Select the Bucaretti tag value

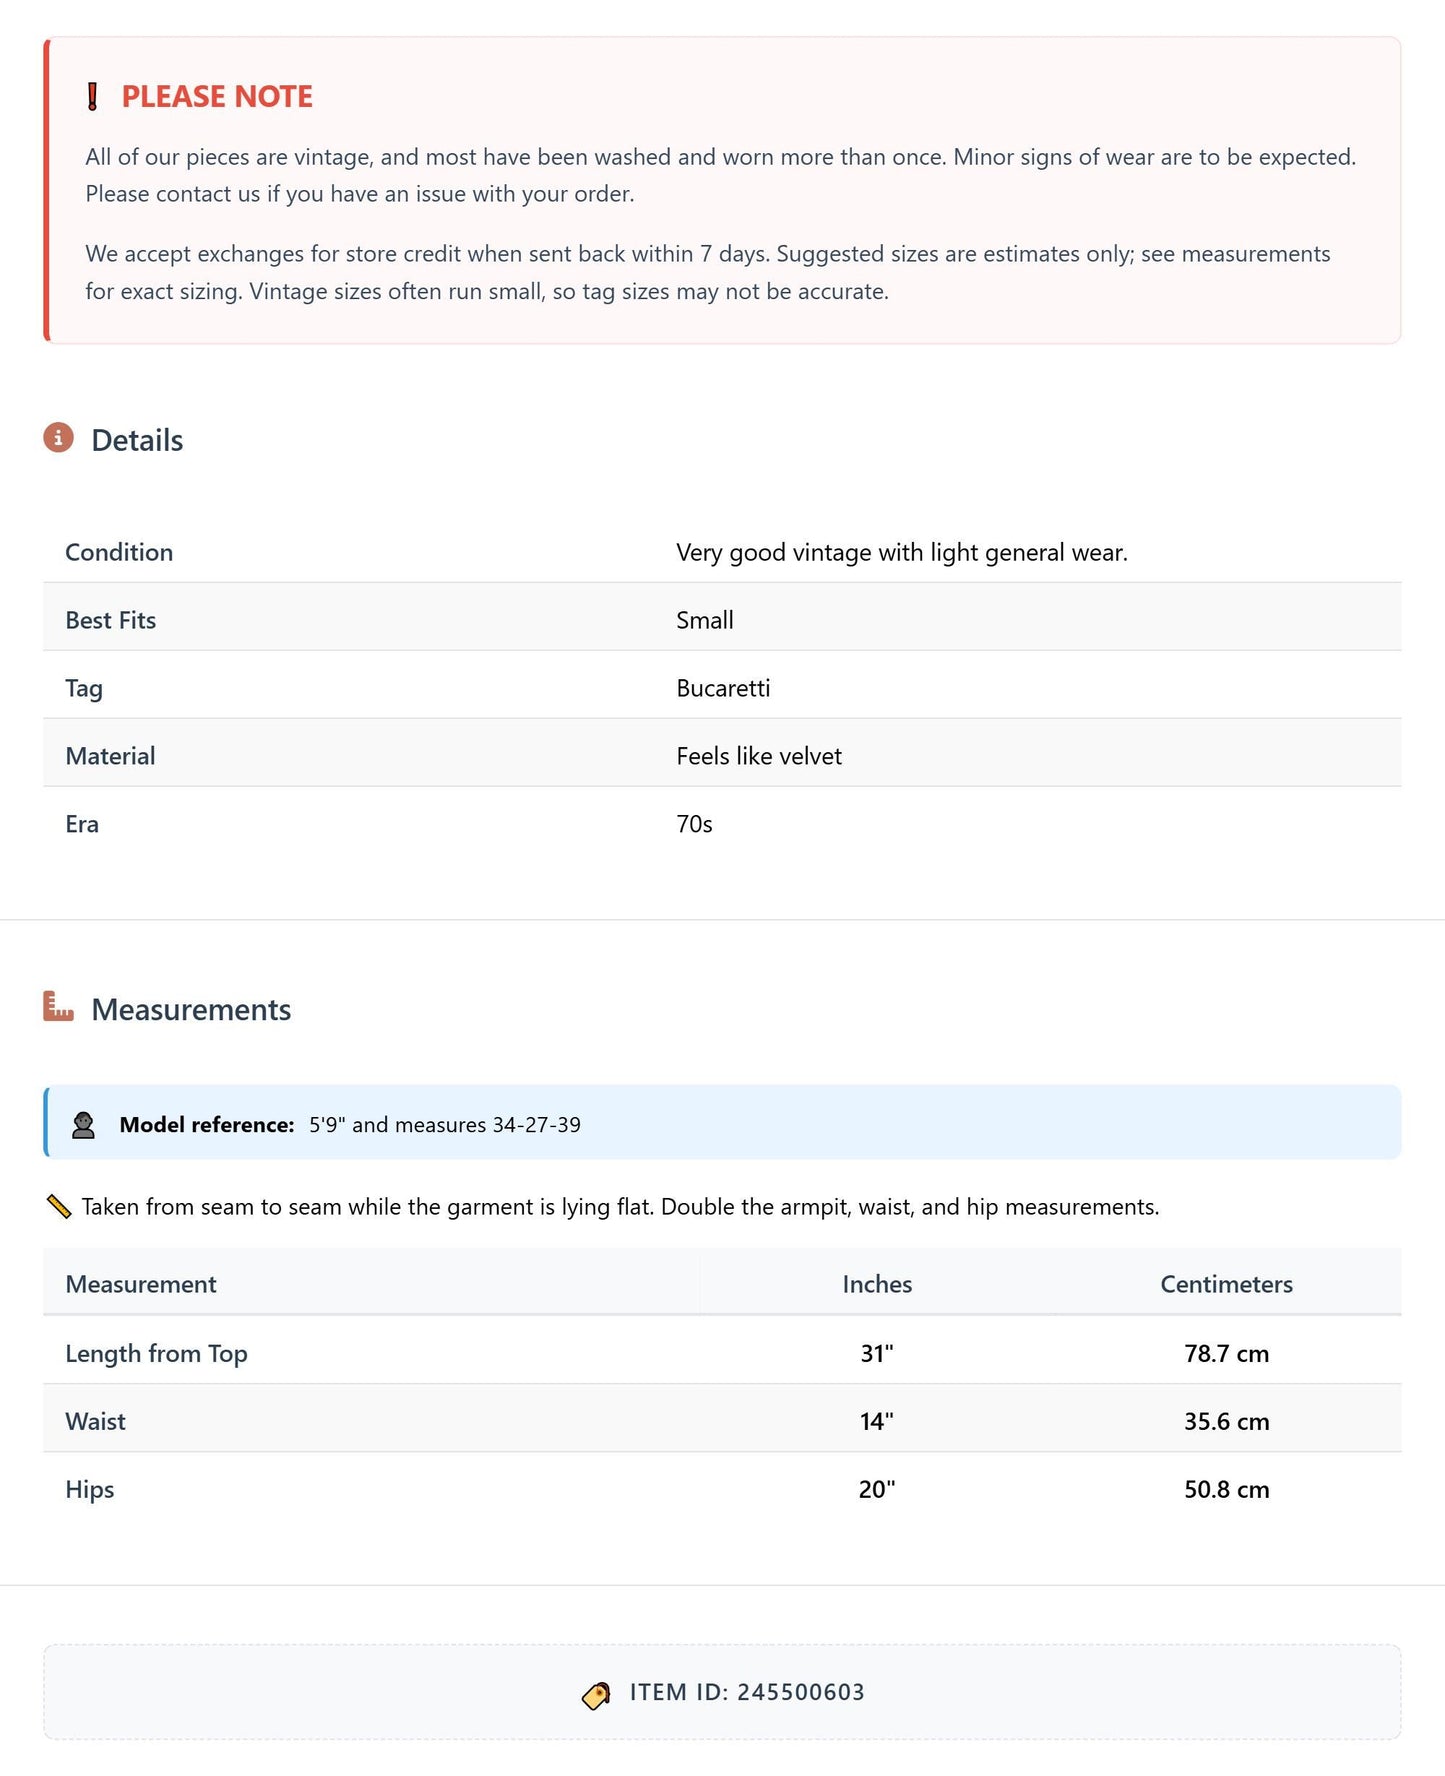click(723, 688)
